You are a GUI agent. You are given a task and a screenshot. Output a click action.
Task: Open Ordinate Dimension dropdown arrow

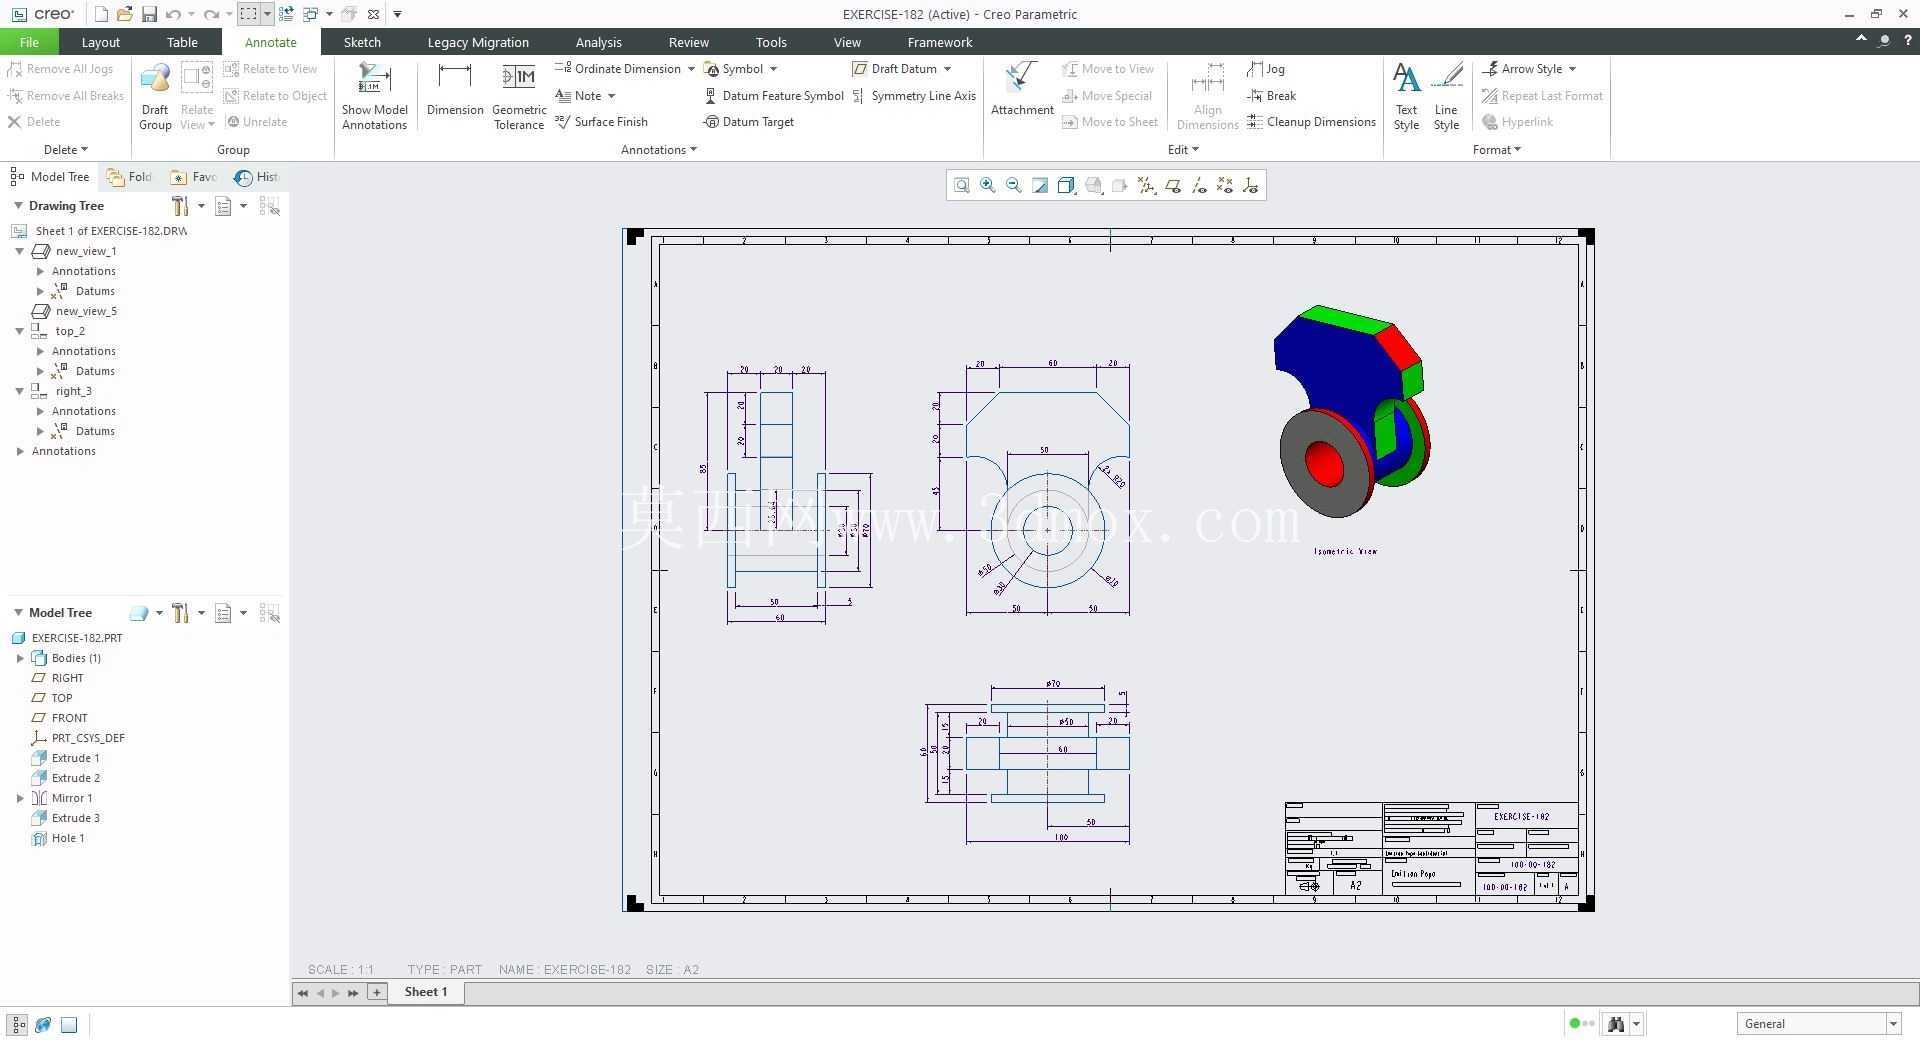click(691, 69)
